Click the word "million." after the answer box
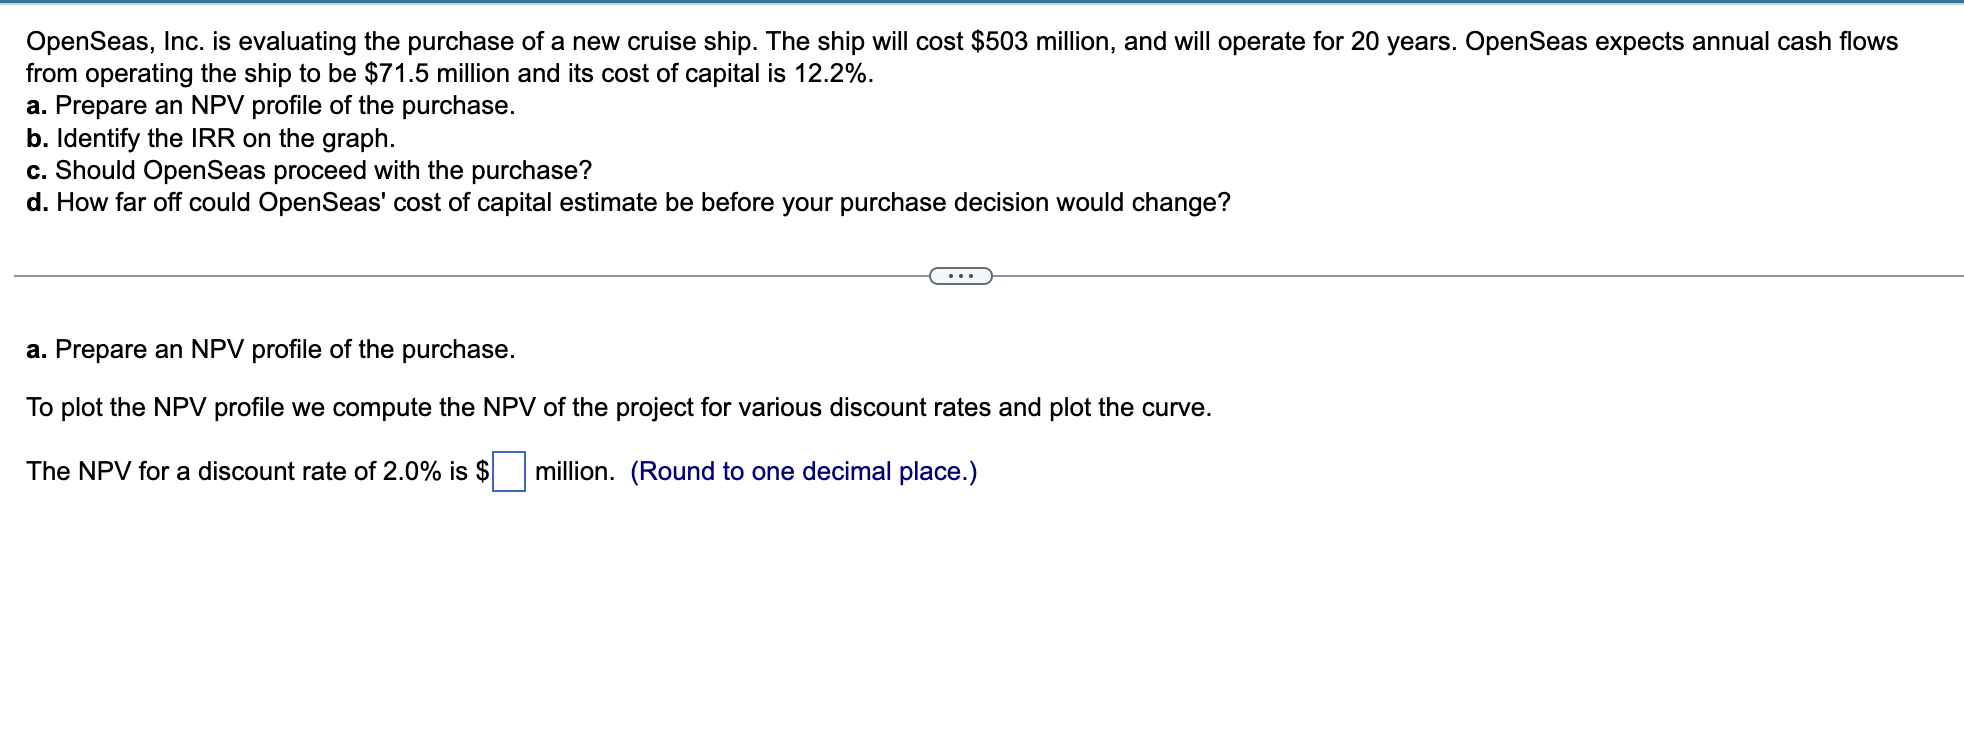The height and width of the screenshot is (734, 1964). point(575,471)
